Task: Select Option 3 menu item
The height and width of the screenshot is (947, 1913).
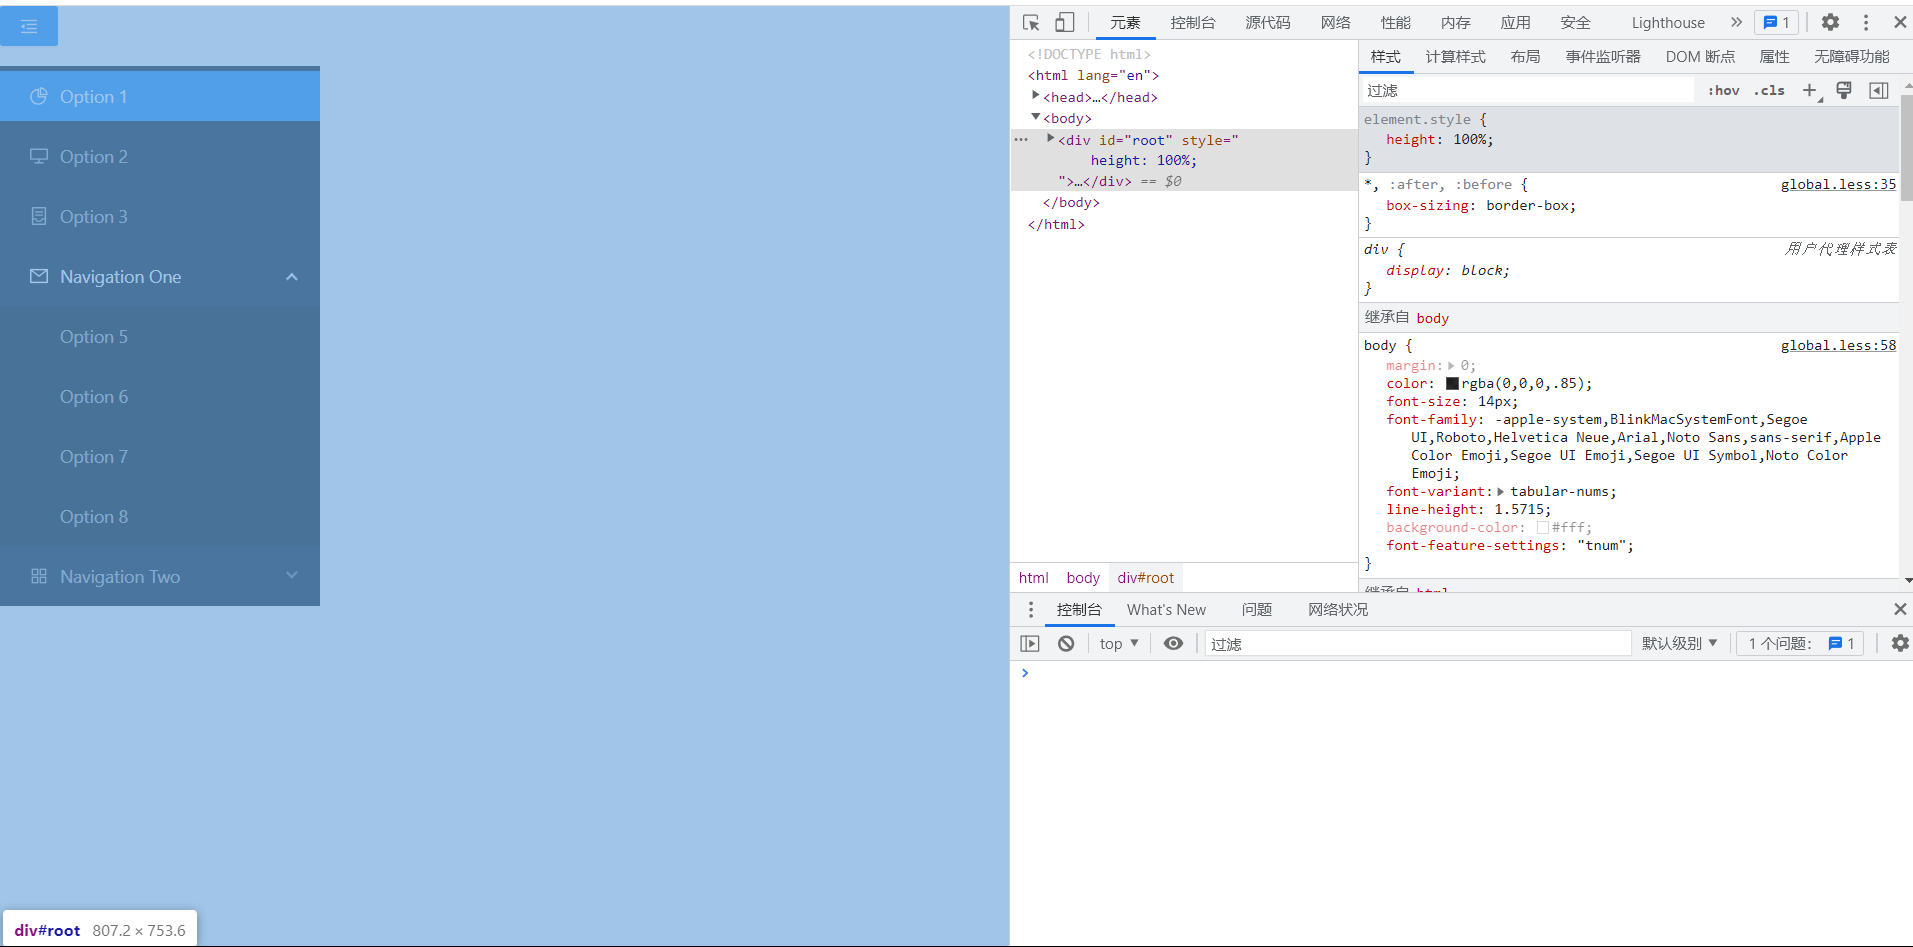Action: [160, 217]
